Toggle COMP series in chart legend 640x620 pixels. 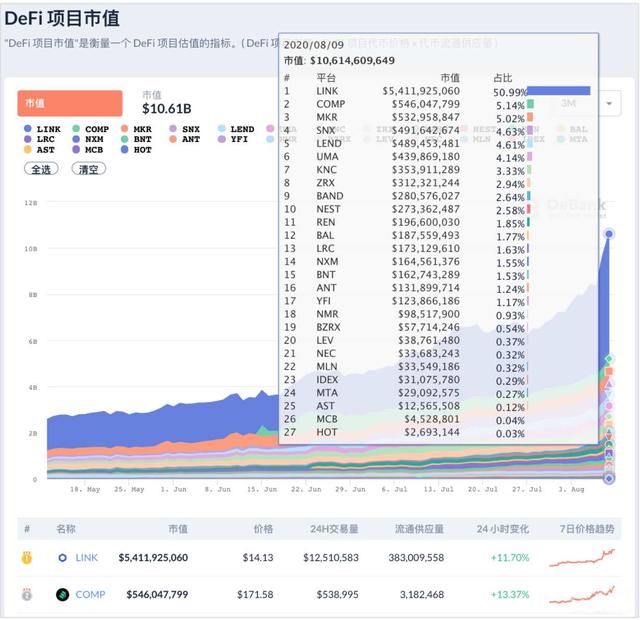[x=91, y=129]
